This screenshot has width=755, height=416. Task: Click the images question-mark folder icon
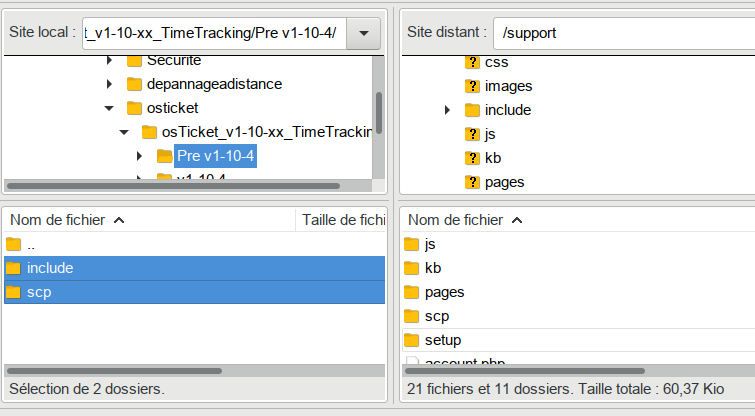[x=473, y=86]
